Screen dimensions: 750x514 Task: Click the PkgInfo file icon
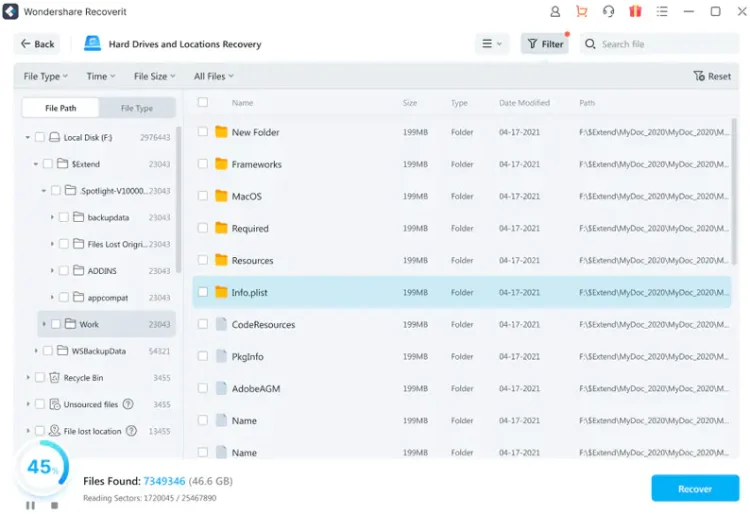[221, 356]
